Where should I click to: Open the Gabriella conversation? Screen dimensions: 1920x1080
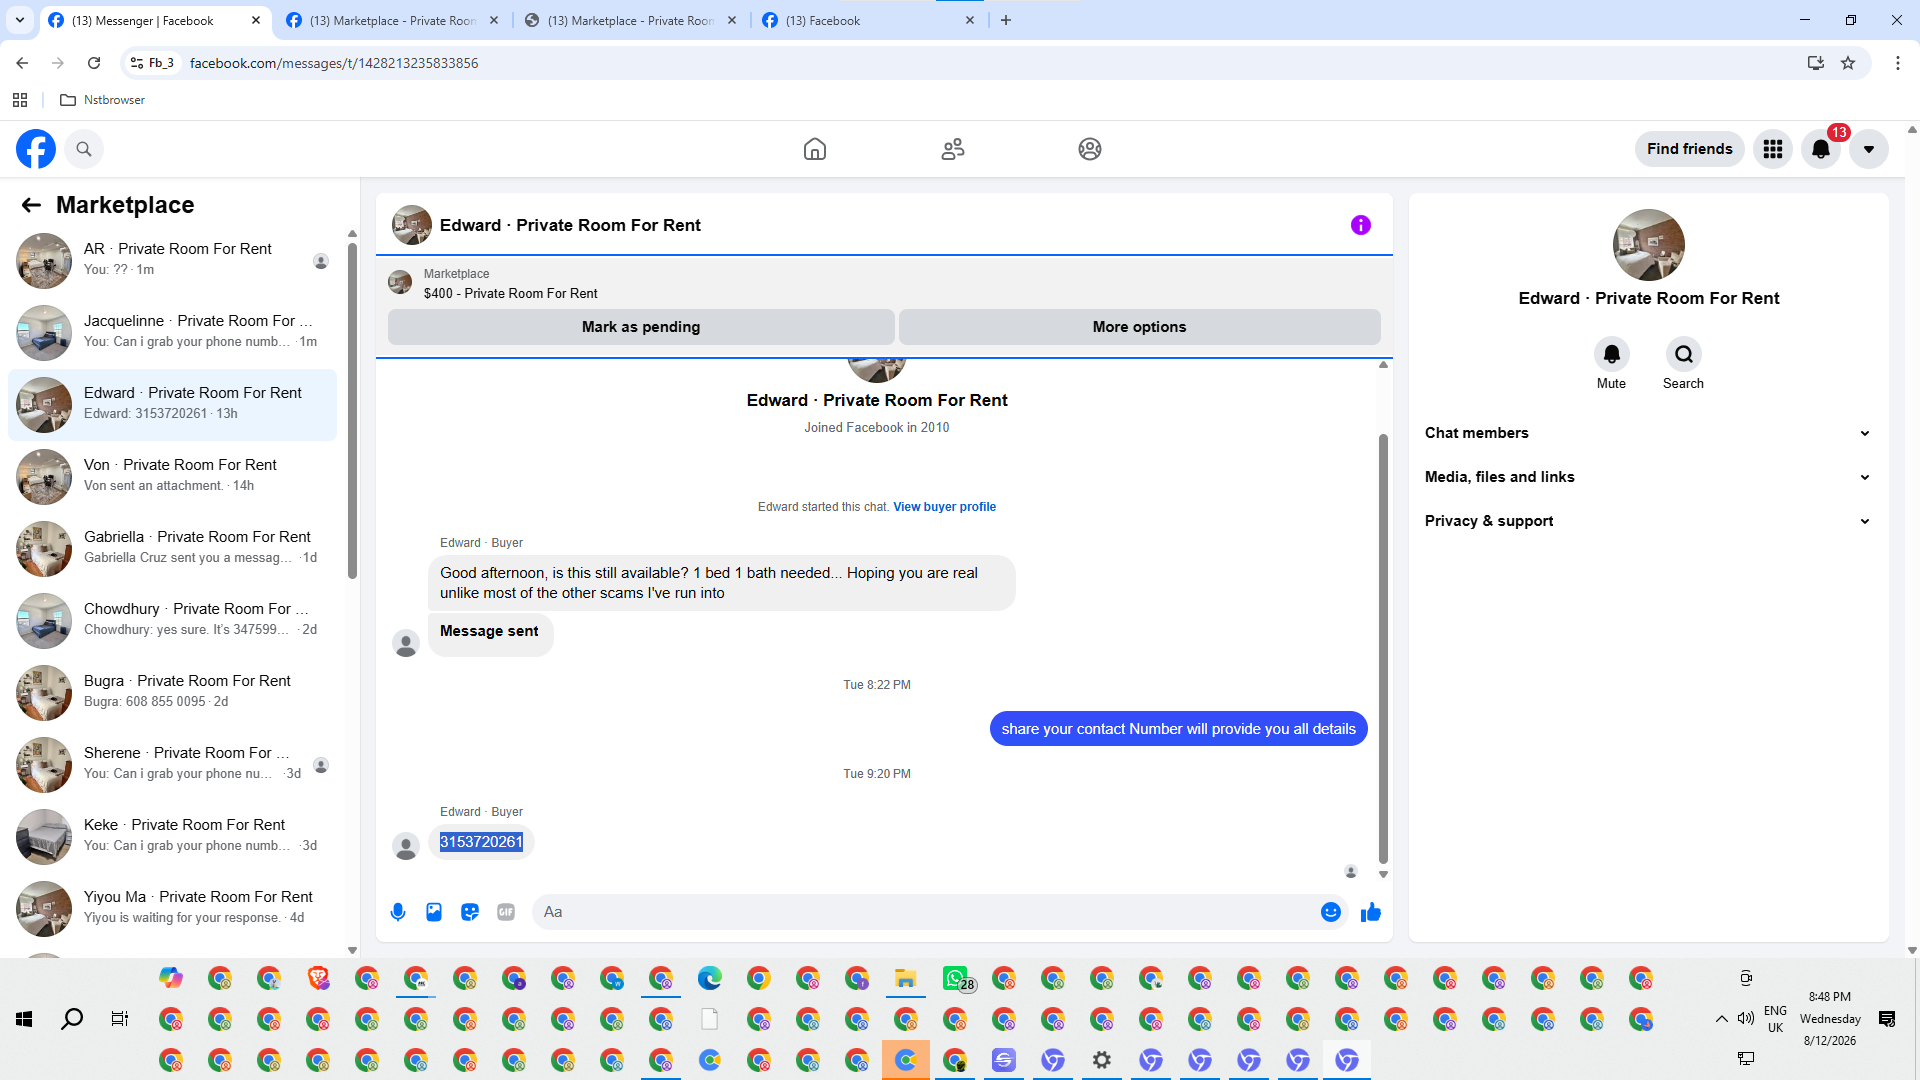coord(173,549)
